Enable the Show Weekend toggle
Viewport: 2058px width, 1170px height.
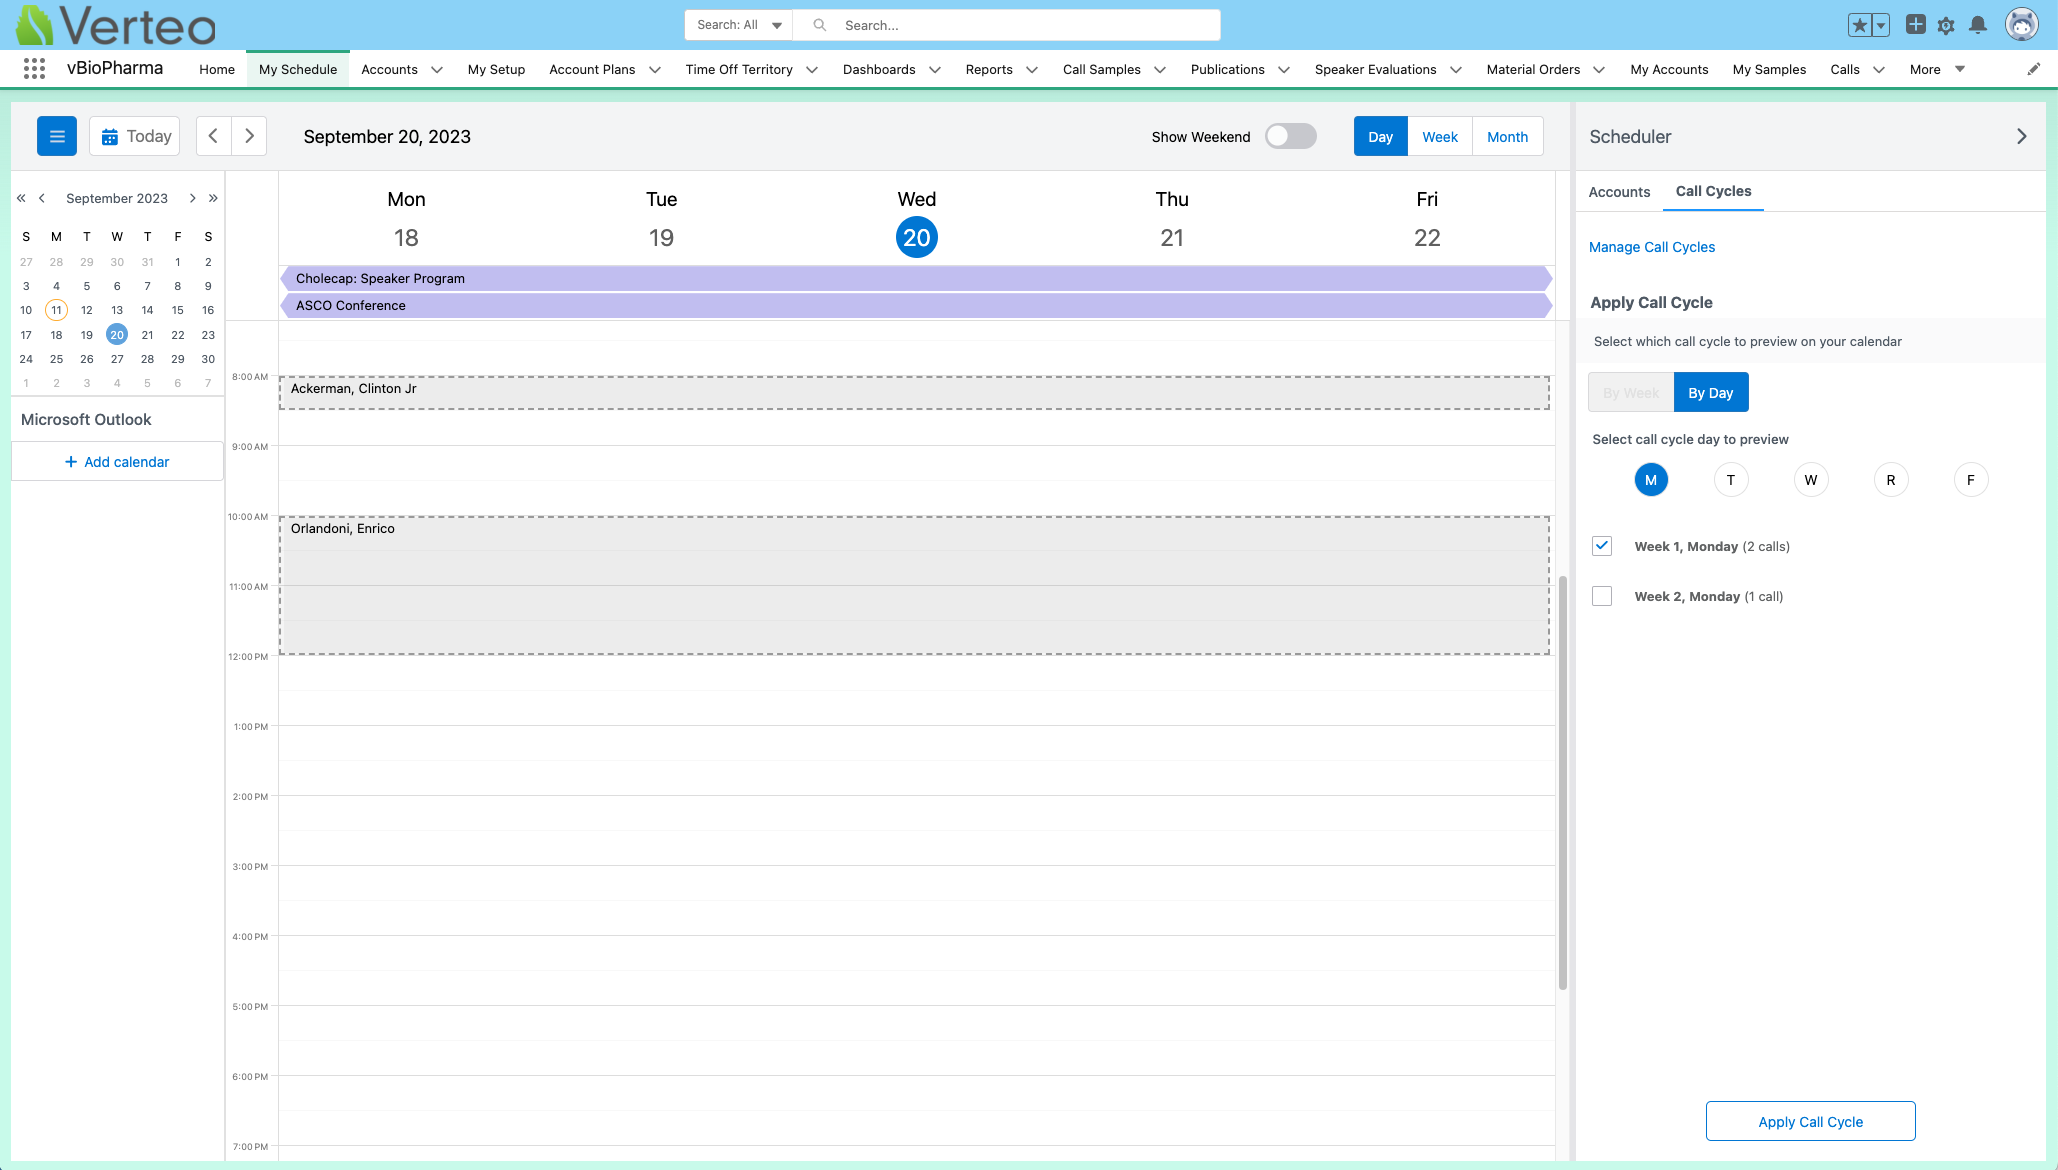1290,136
